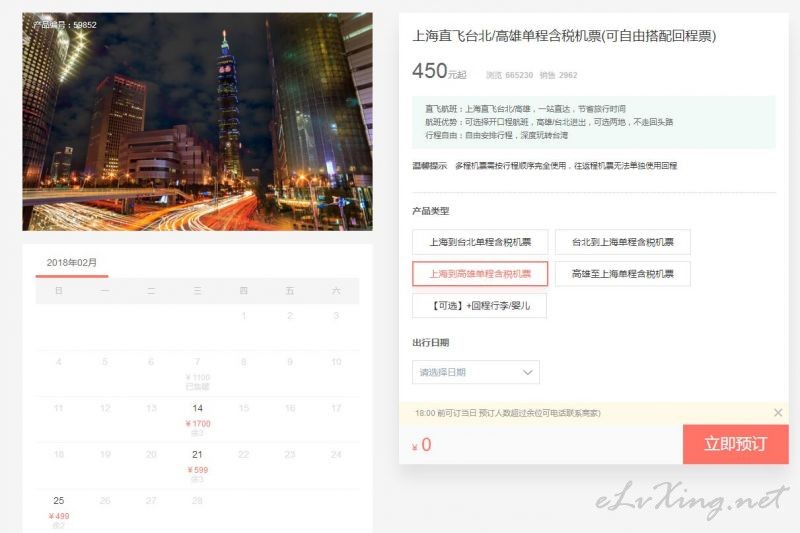Close the yellow booking notice bar
The image size is (800, 533).
(778, 413)
